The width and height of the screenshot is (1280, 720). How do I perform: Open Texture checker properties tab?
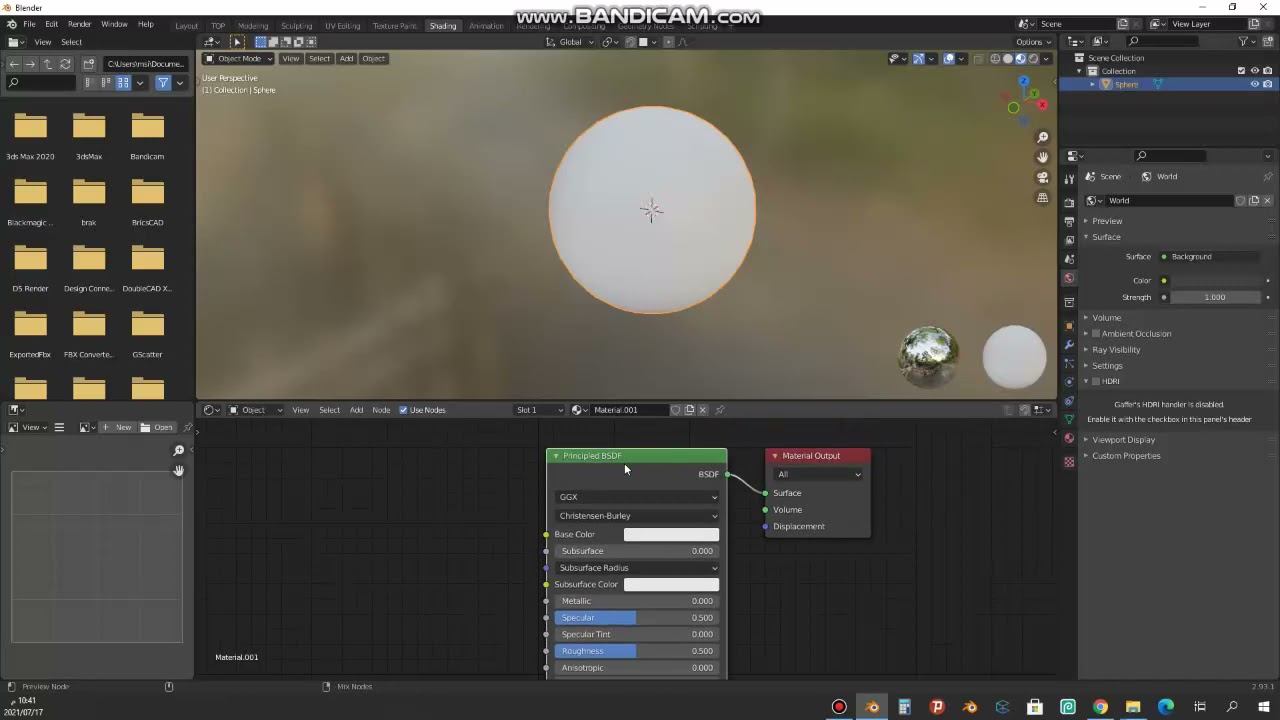1069,461
